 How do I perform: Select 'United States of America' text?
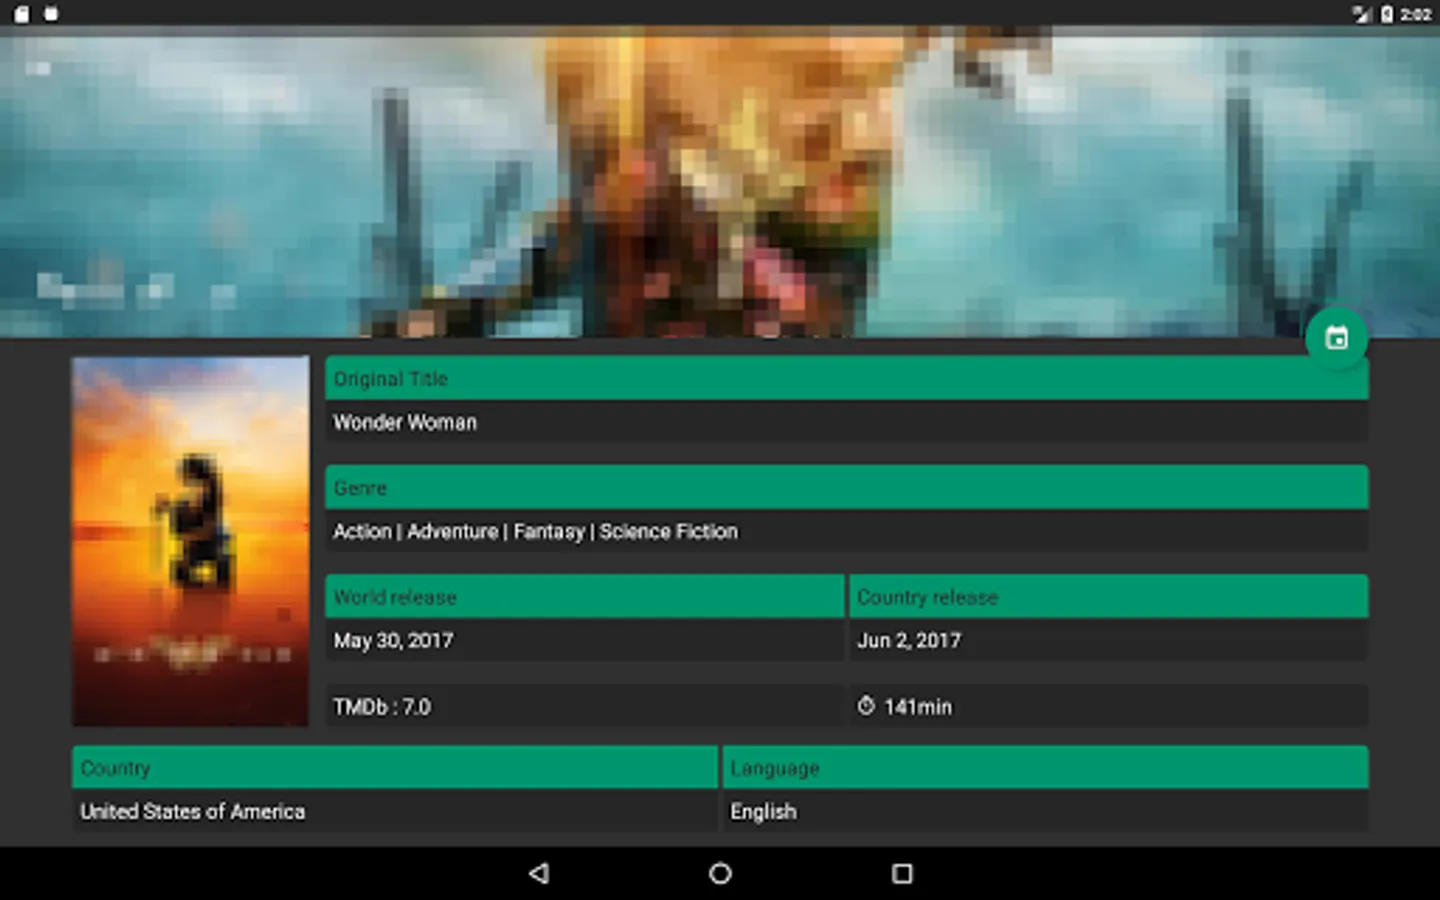click(x=193, y=811)
